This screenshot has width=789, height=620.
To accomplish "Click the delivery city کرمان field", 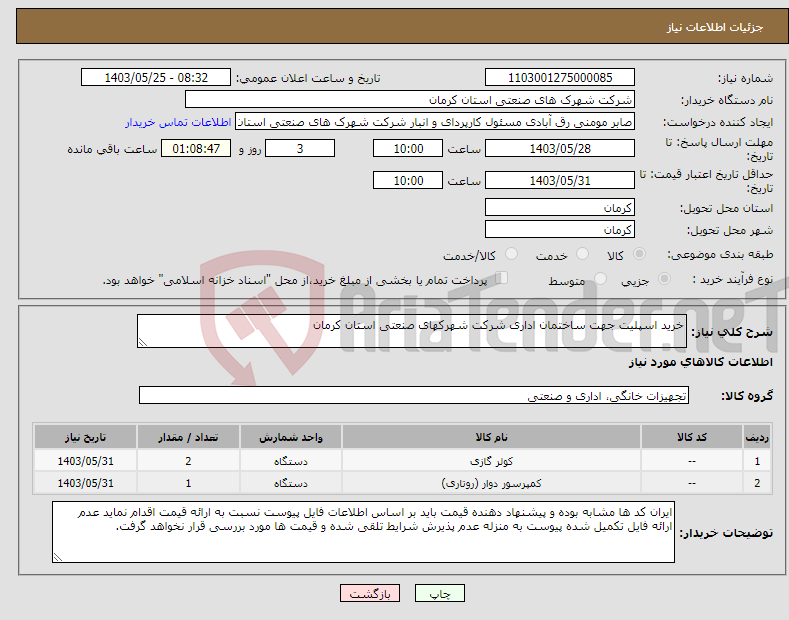I will 560,229.
